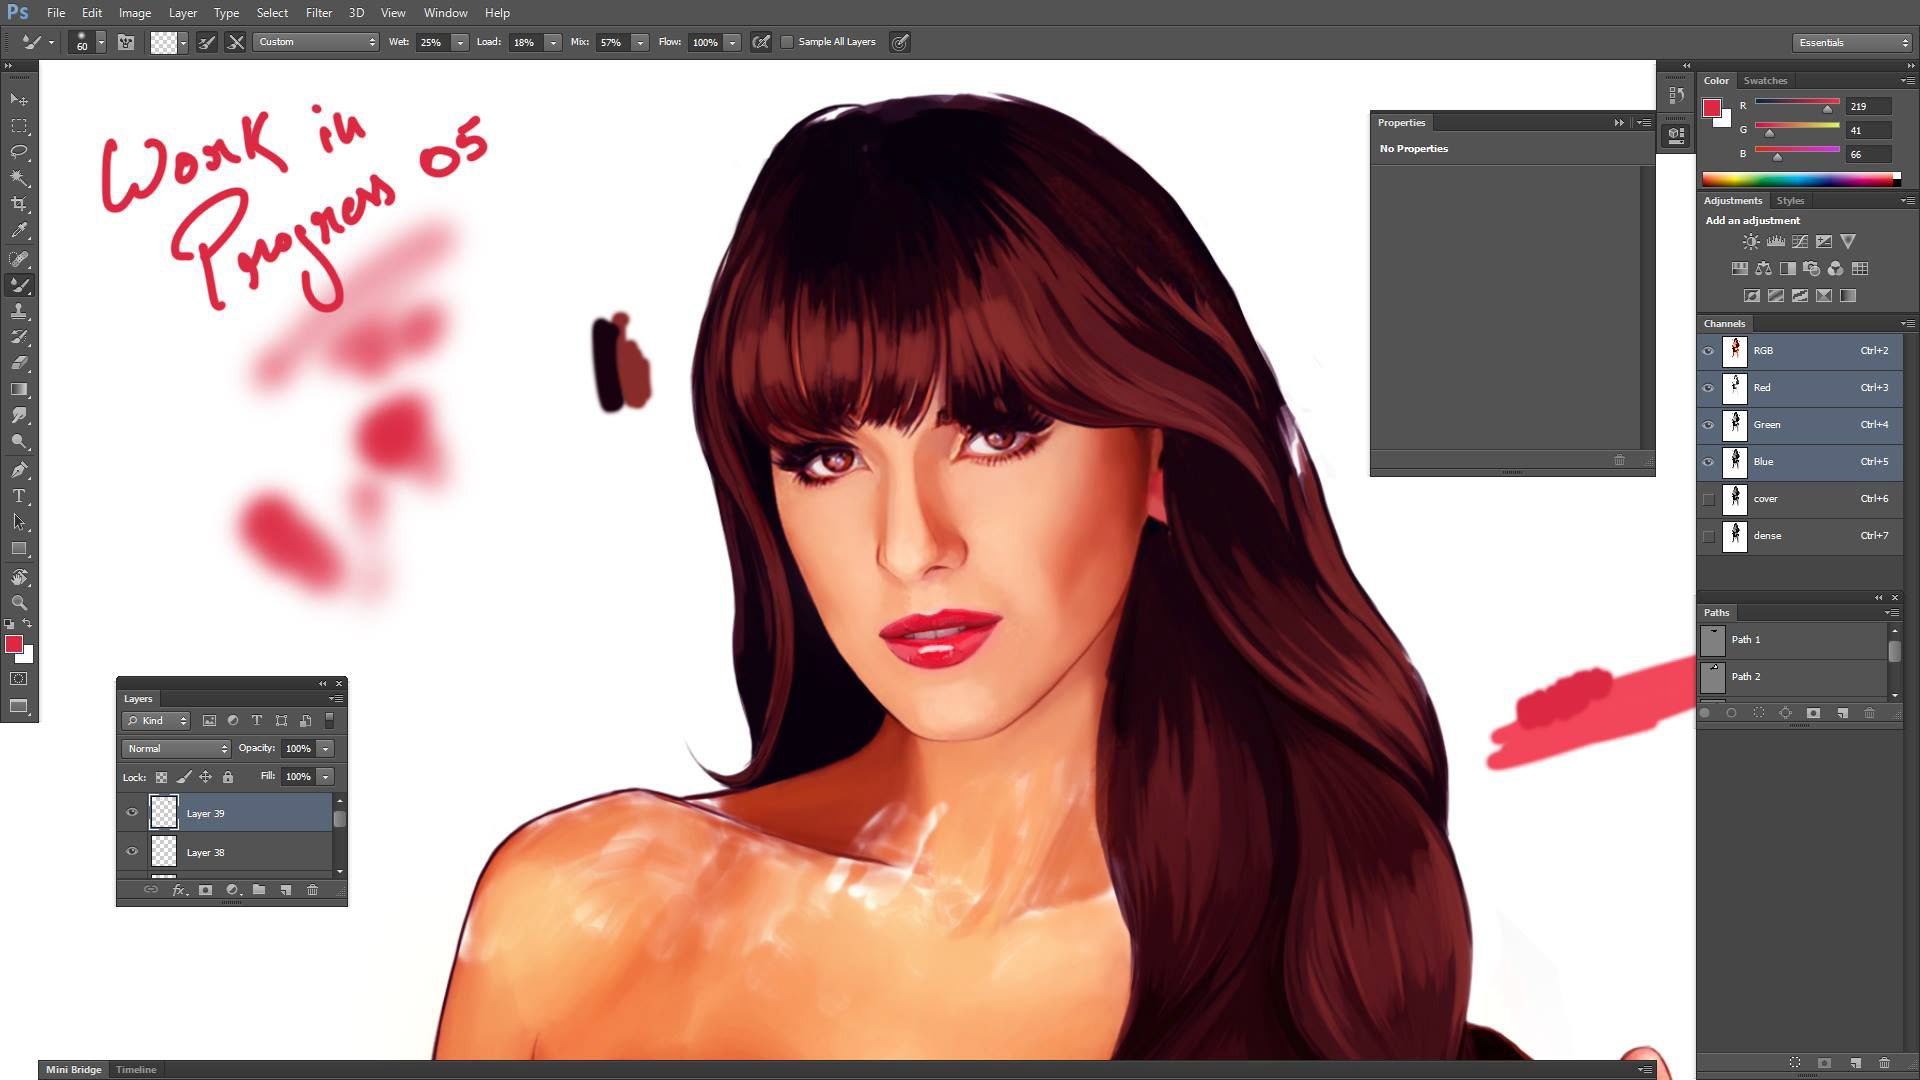The image size is (1920, 1080).
Task: Open Normal blend mode dropdown
Action: 176,748
